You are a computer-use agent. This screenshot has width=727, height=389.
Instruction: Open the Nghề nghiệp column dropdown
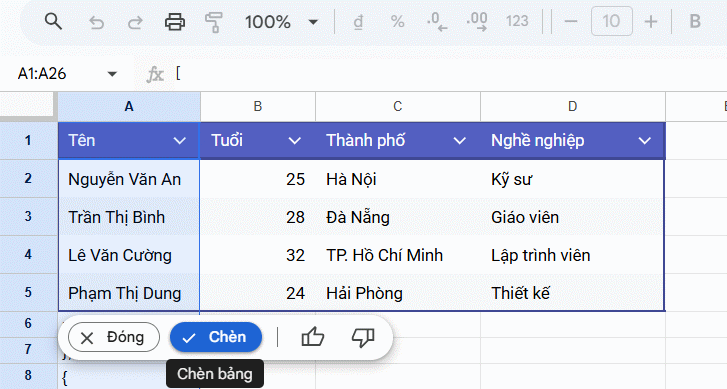tap(644, 140)
